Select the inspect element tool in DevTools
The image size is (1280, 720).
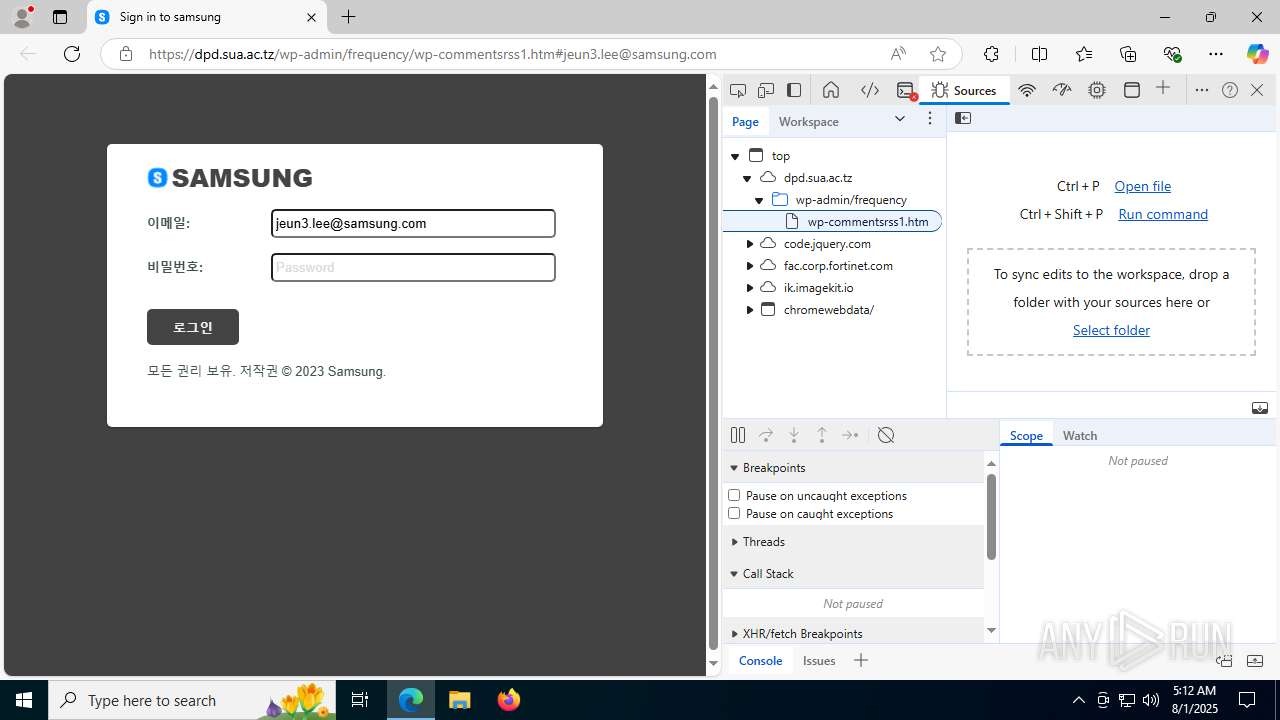click(738, 90)
